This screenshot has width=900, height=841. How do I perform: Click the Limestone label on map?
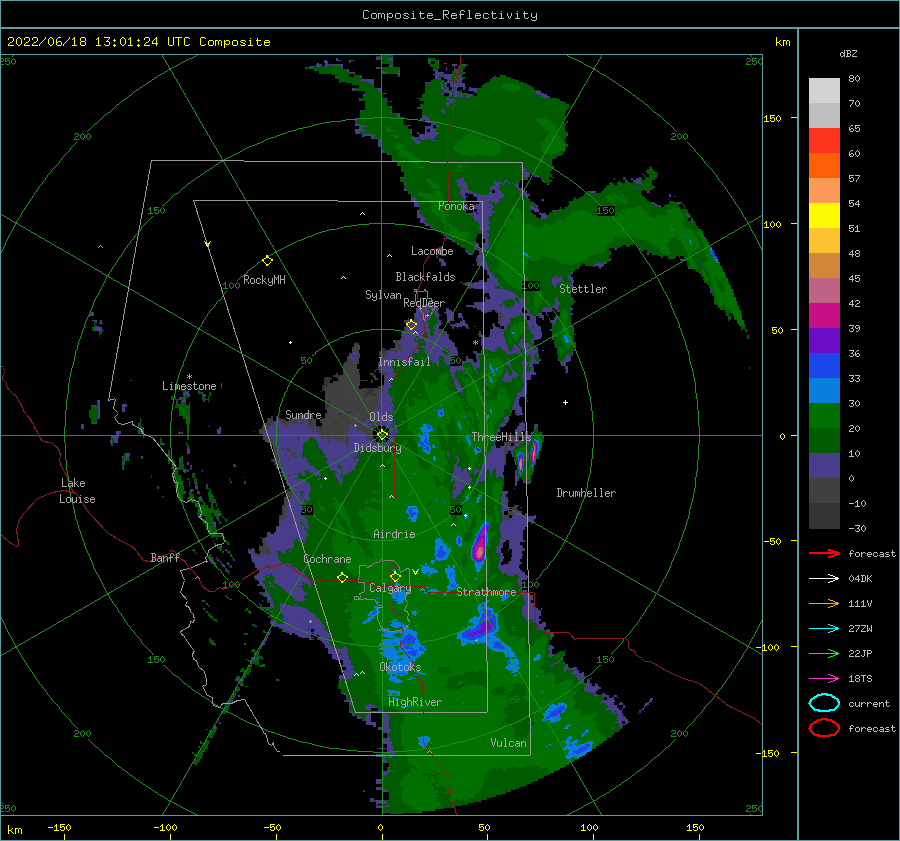coord(189,386)
